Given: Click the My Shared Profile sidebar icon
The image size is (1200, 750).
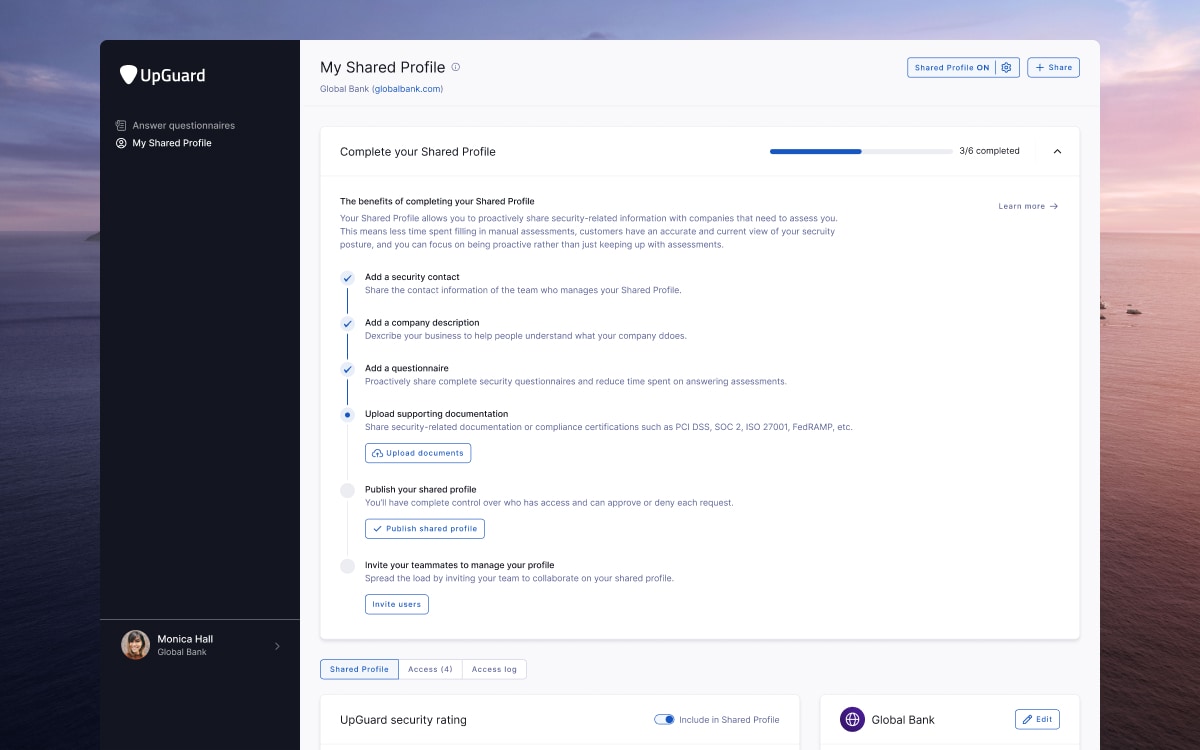Looking at the screenshot, I should click(121, 143).
